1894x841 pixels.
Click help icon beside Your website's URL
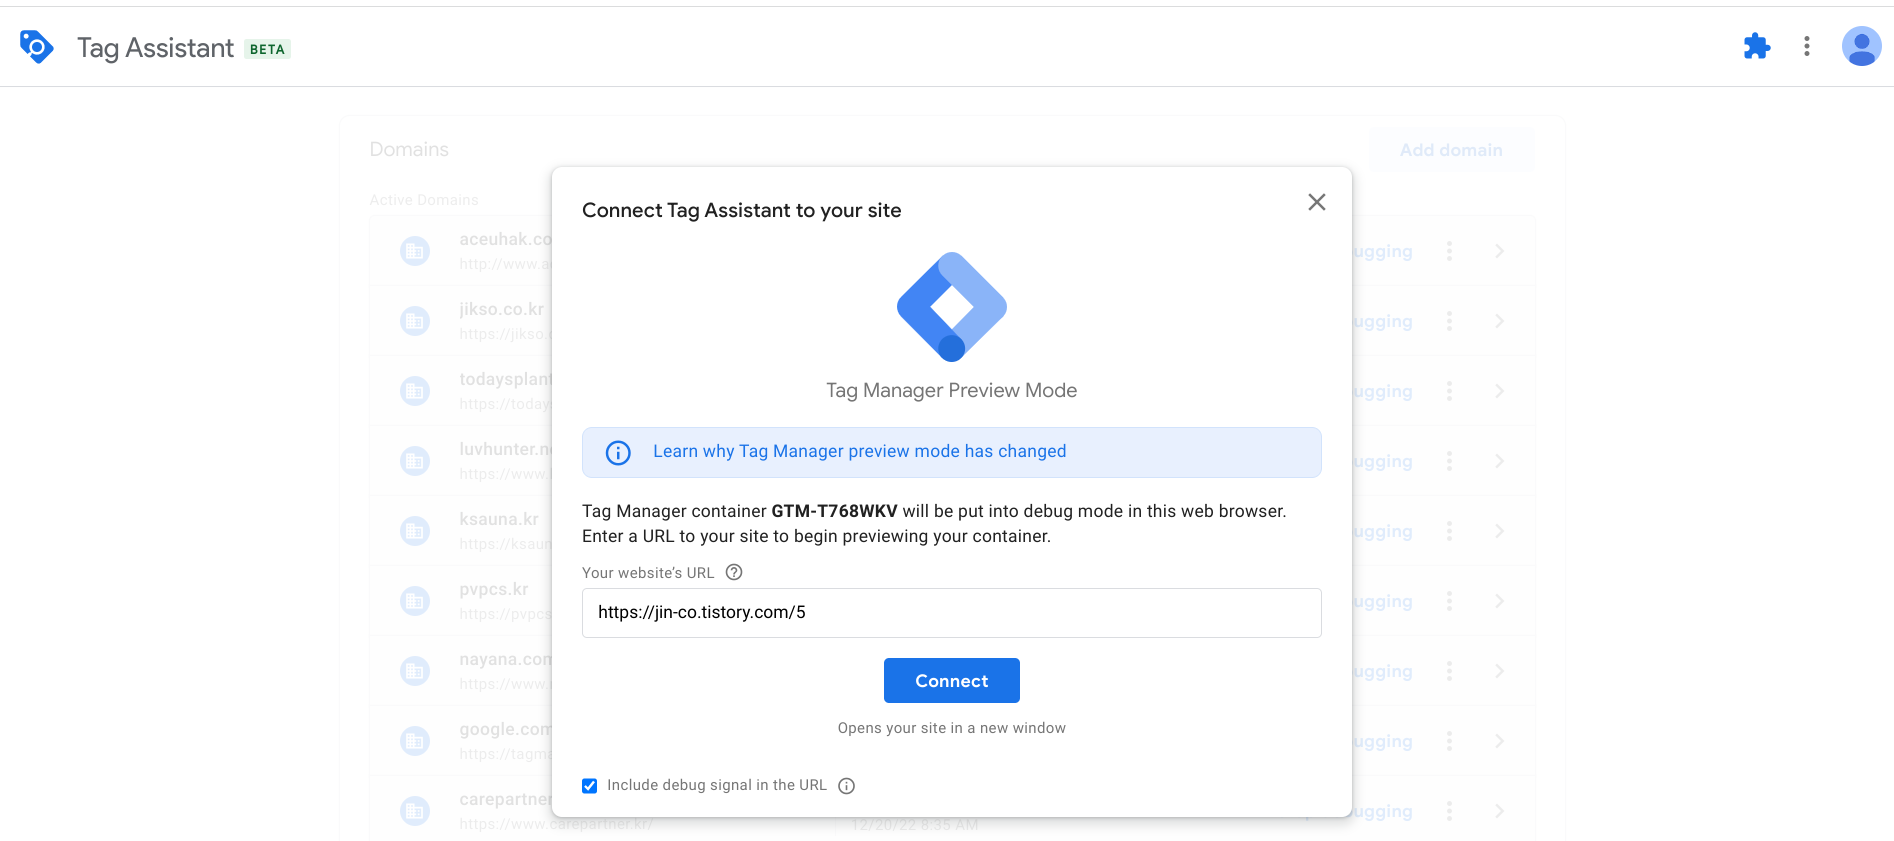734,572
